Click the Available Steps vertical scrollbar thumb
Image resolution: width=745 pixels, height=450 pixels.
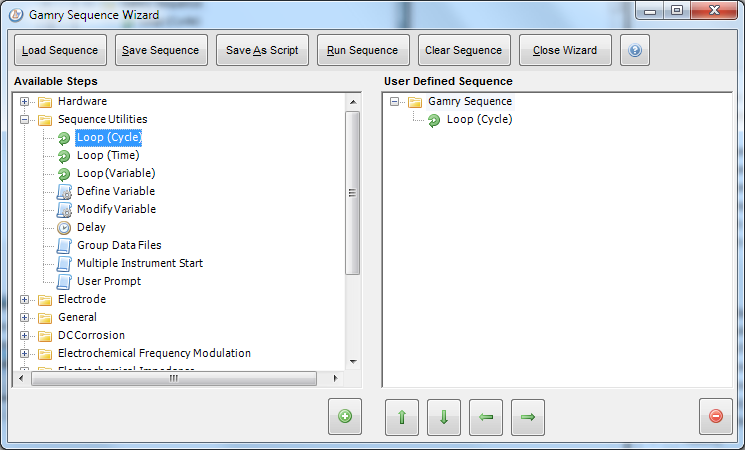pos(353,193)
